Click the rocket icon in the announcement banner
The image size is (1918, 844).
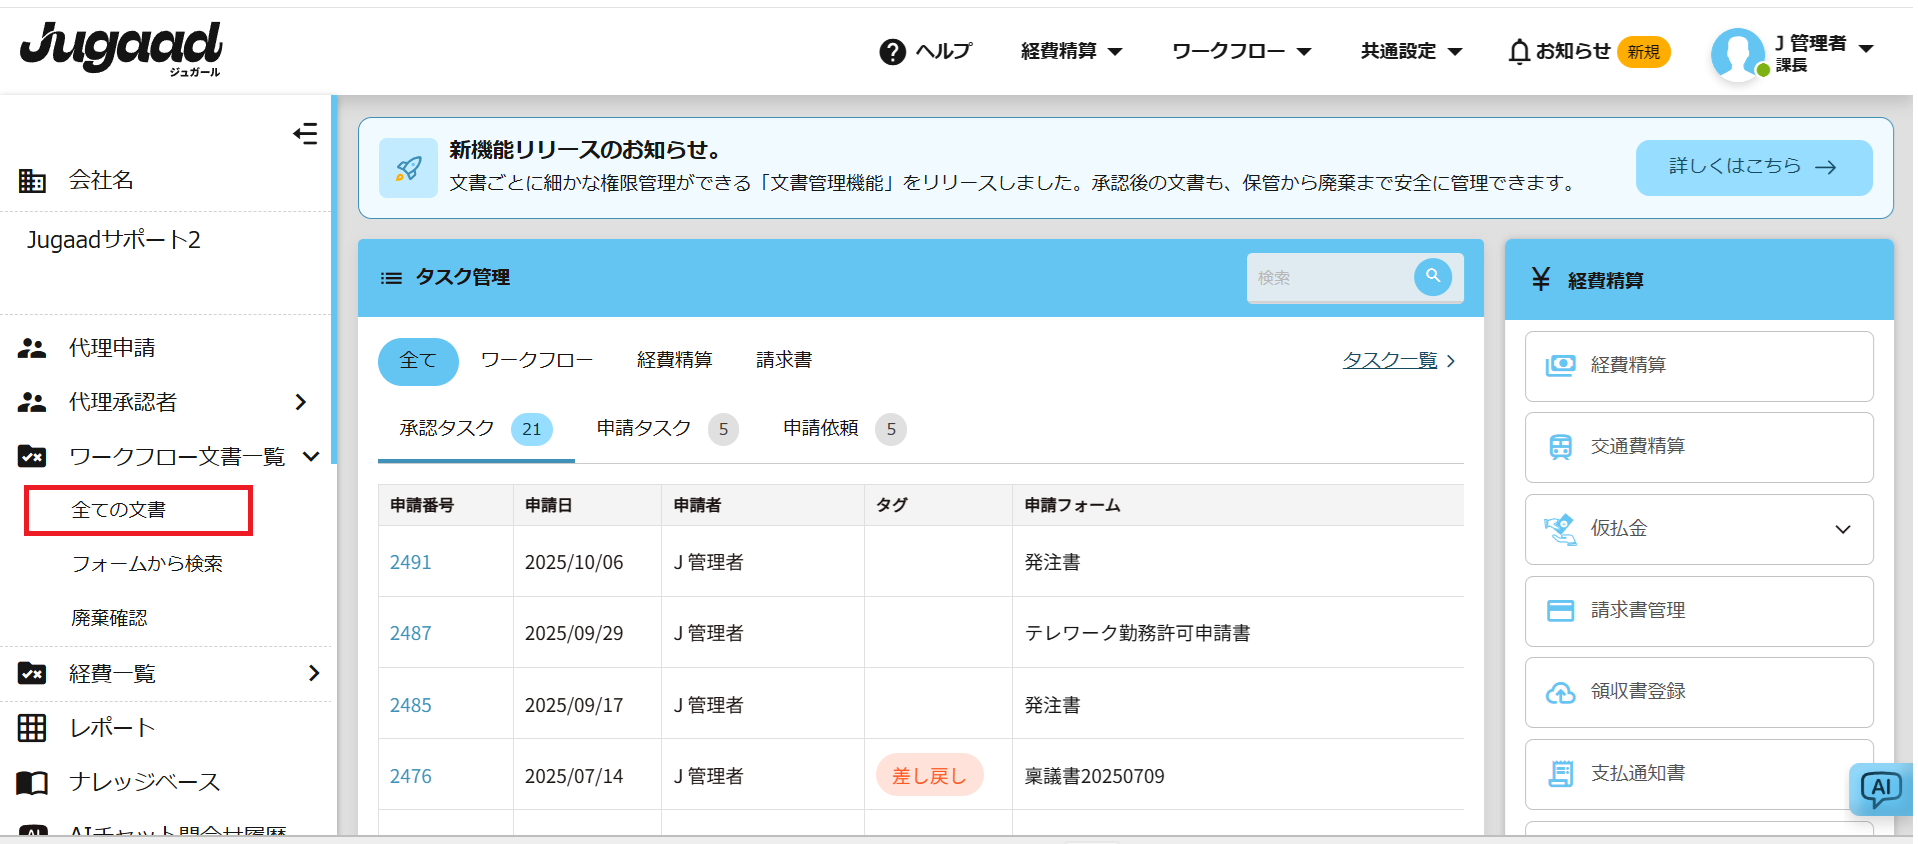pyautogui.click(x=408, y=168)
